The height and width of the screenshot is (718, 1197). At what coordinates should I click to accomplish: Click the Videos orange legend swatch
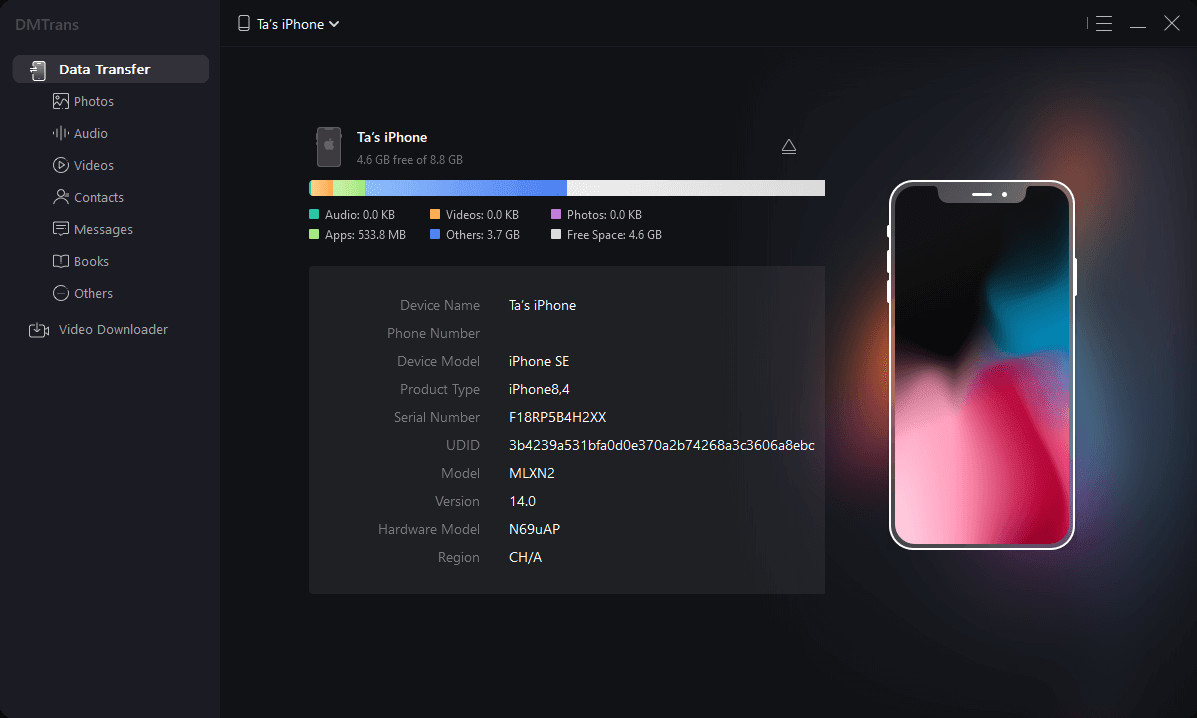[435, 214]
